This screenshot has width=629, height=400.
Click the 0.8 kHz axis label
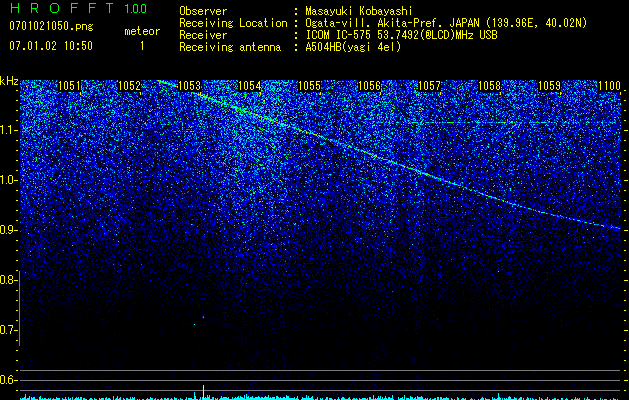pyautogui.click(x=9, y=280)
